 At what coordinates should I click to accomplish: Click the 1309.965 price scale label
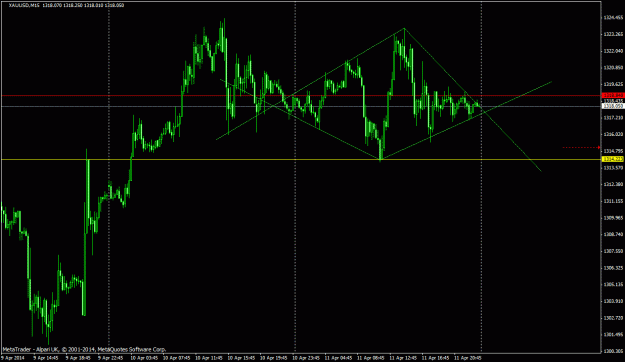(613, 218)
